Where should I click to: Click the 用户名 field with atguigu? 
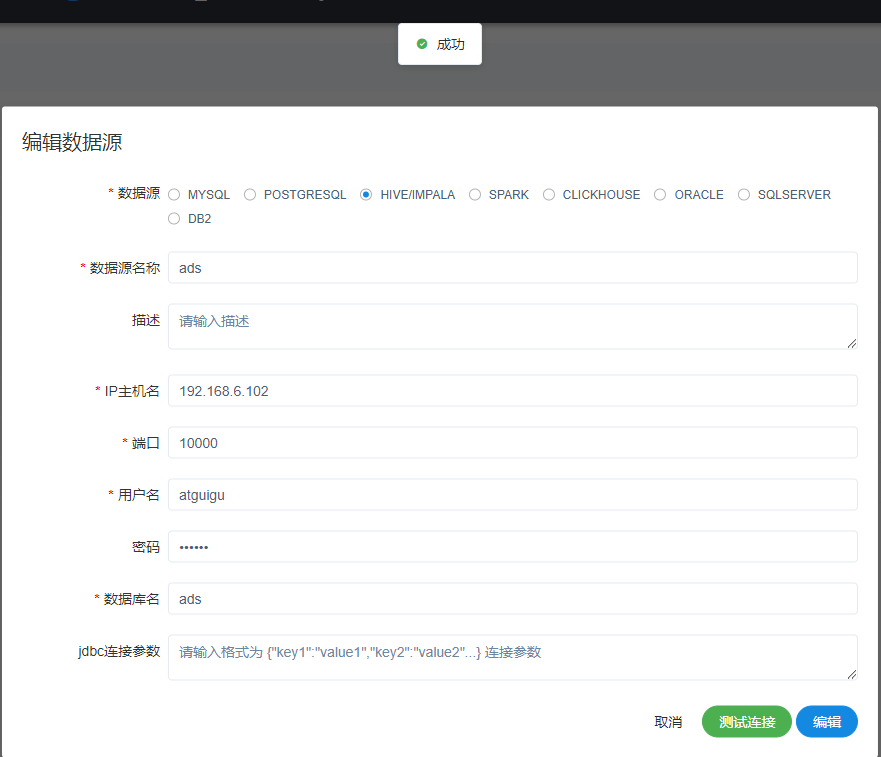(x=512, y=495)
